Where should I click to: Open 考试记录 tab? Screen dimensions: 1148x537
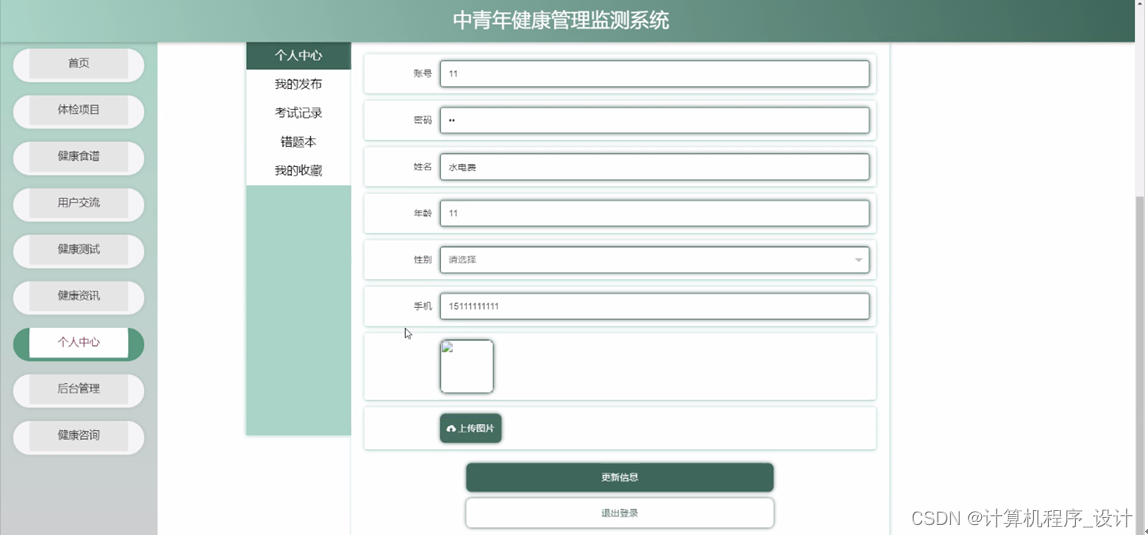[299, 113]
